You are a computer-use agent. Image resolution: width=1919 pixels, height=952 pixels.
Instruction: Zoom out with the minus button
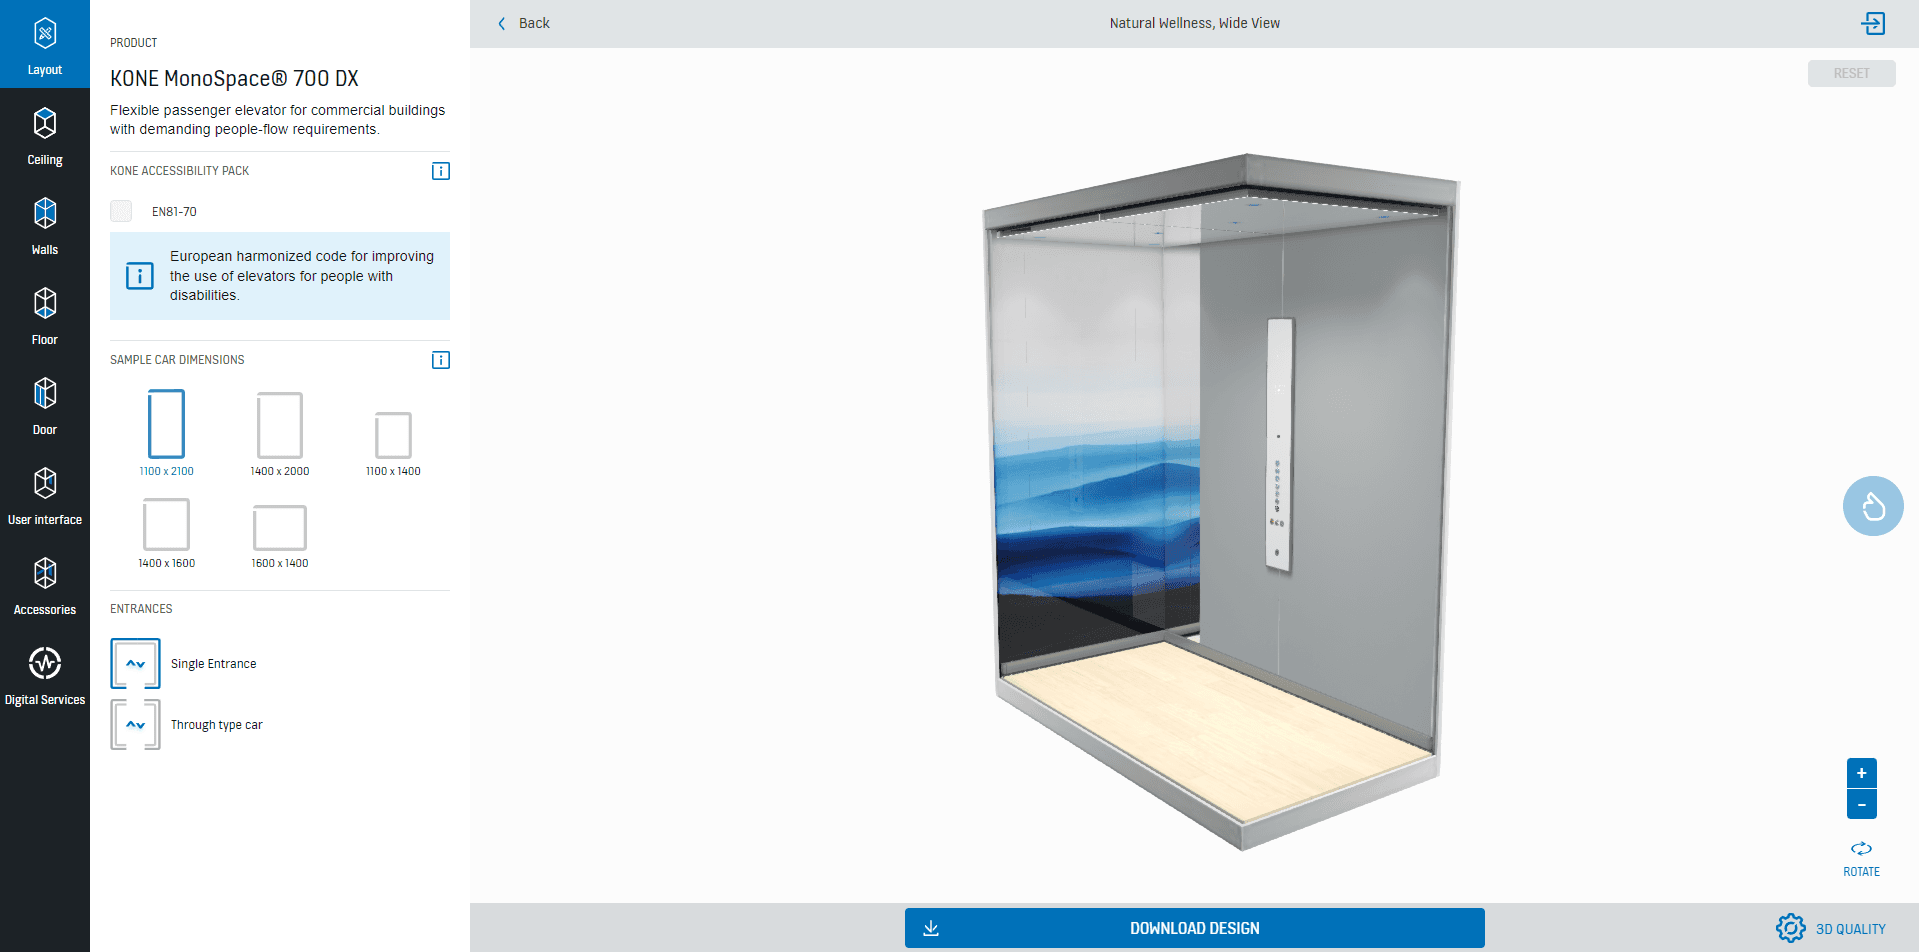coord(1861,804)
